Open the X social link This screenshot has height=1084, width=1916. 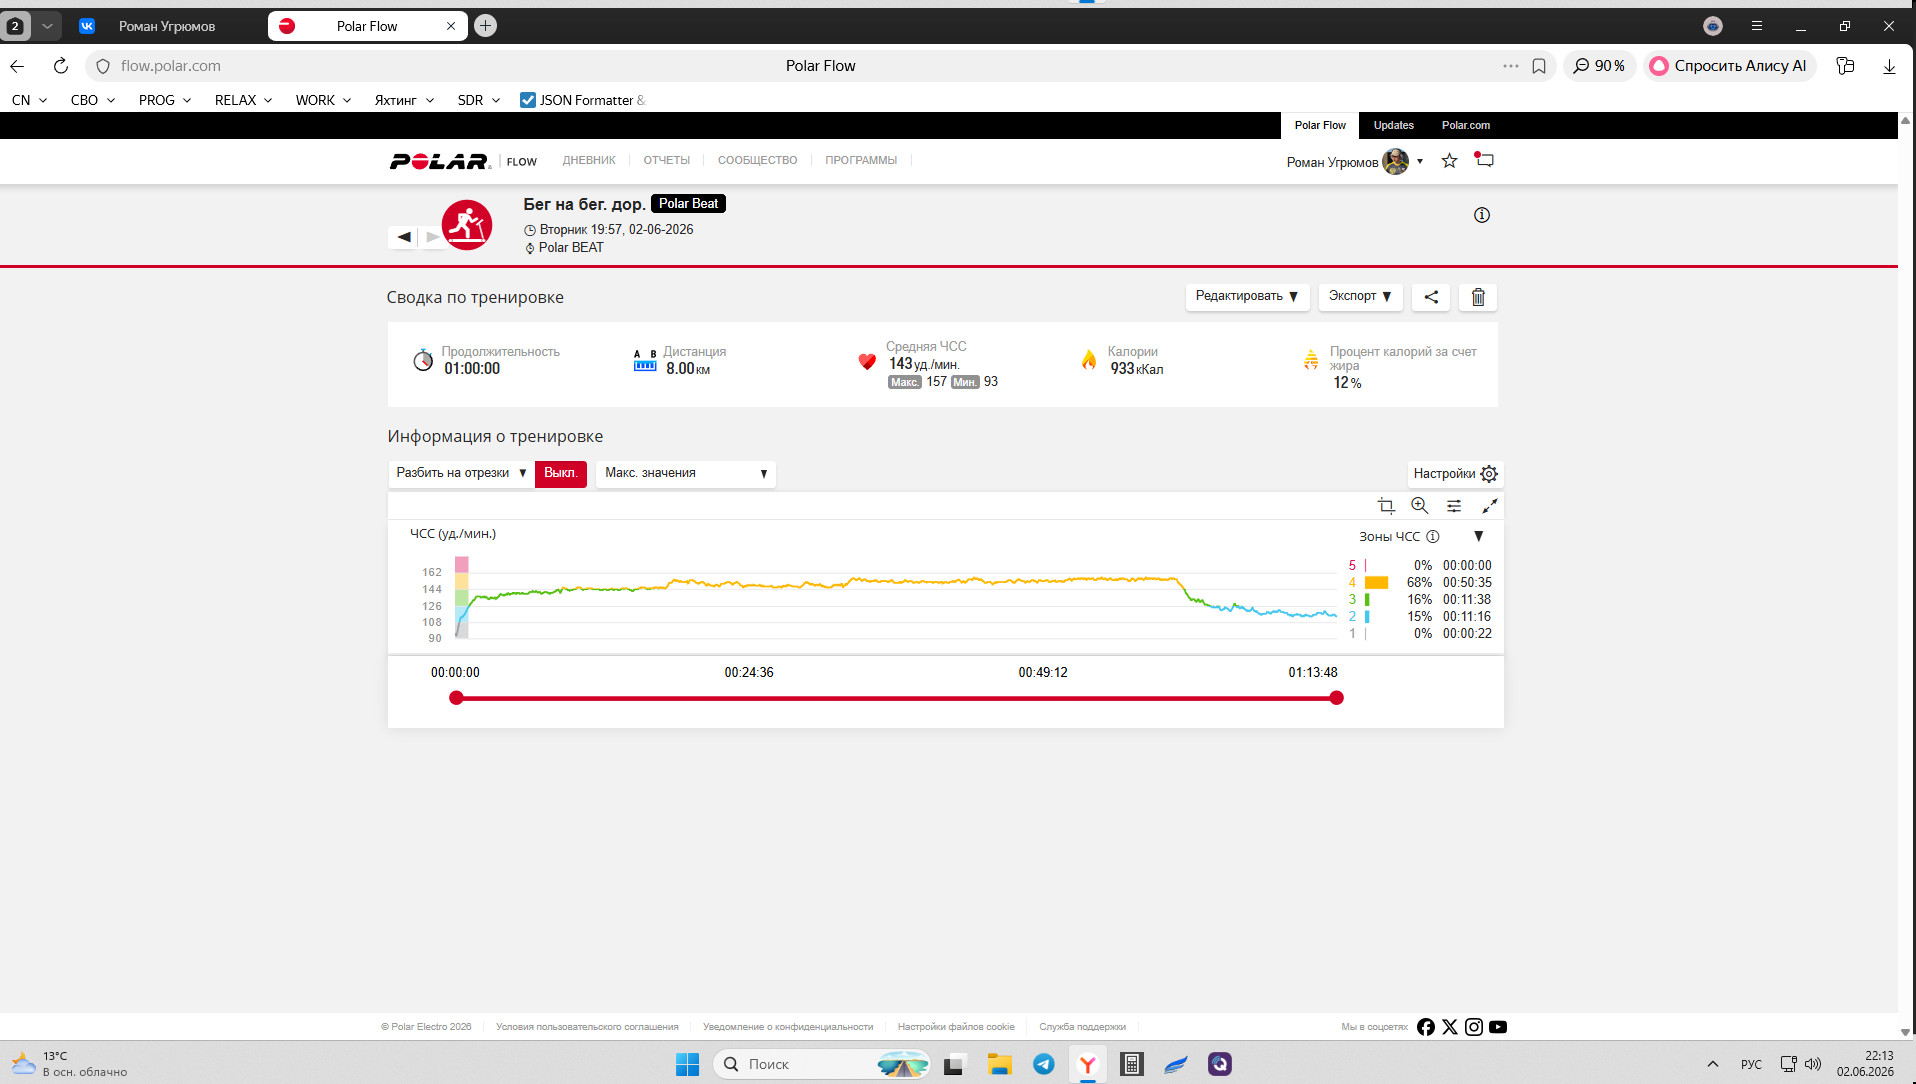click(x=1450, y=1027)
